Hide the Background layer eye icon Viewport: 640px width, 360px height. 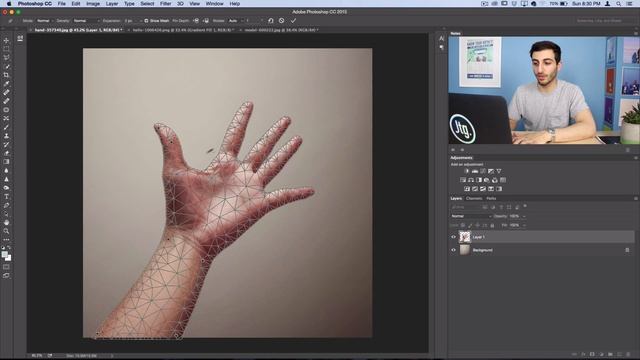coord(453,250)
